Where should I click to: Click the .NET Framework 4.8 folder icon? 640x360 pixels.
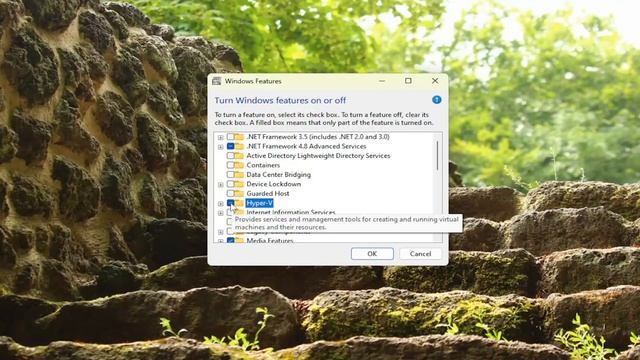click(239, 146)
